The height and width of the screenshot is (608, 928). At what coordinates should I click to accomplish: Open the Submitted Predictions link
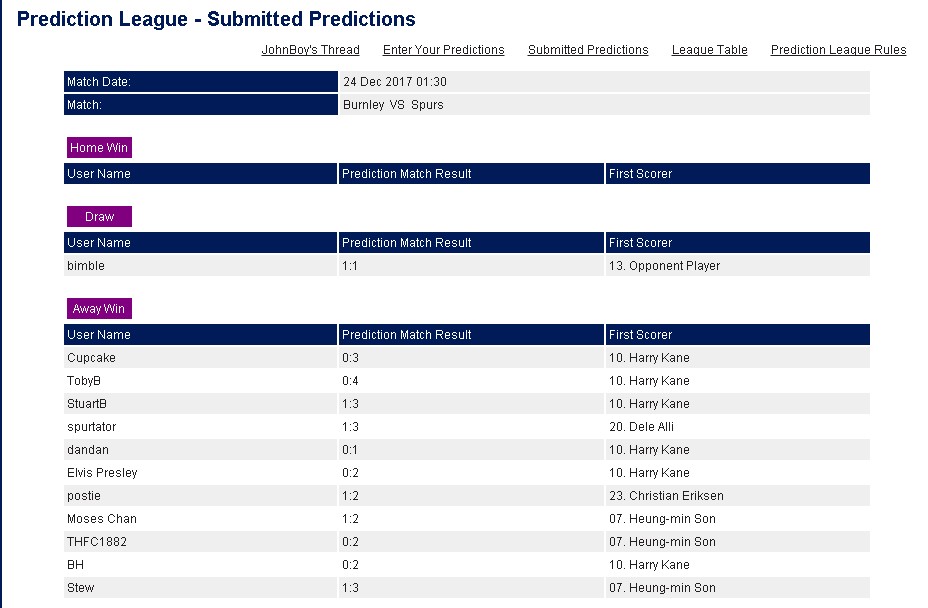(588, 50)
